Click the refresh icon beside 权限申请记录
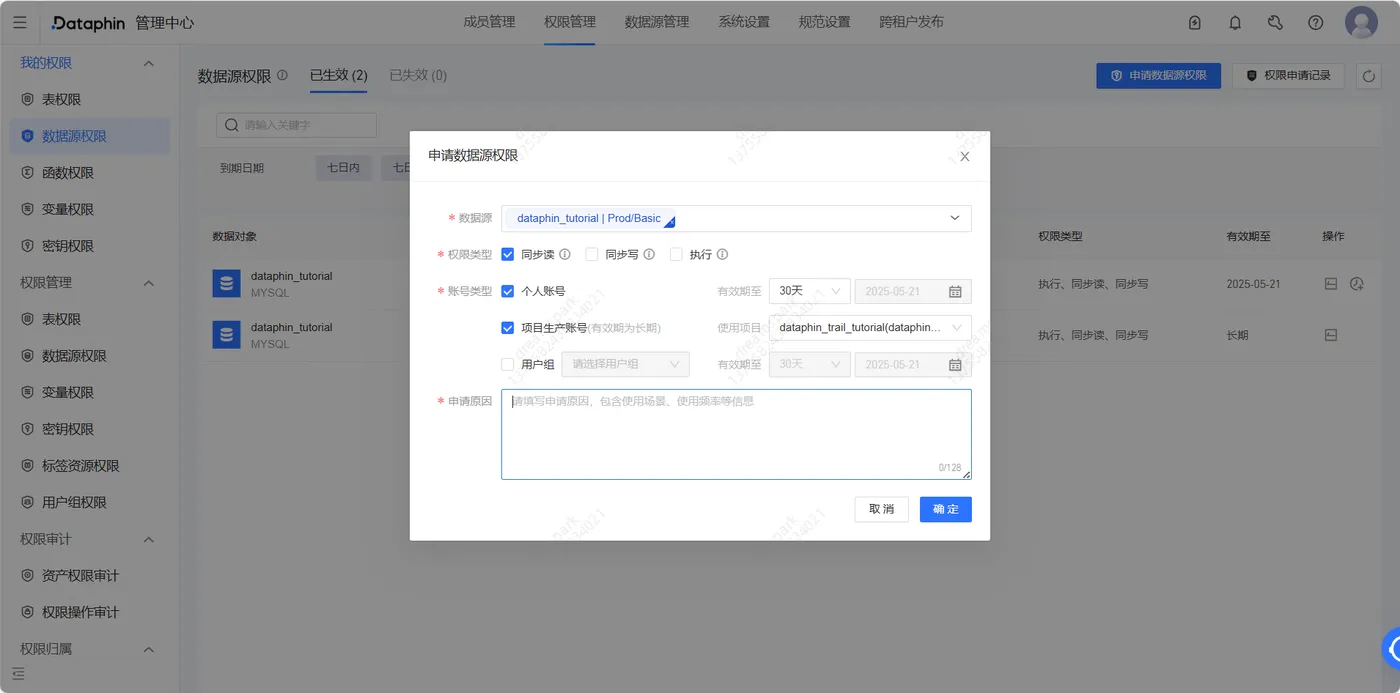This screenshot has height=693, width=1400. point(1369,75)
